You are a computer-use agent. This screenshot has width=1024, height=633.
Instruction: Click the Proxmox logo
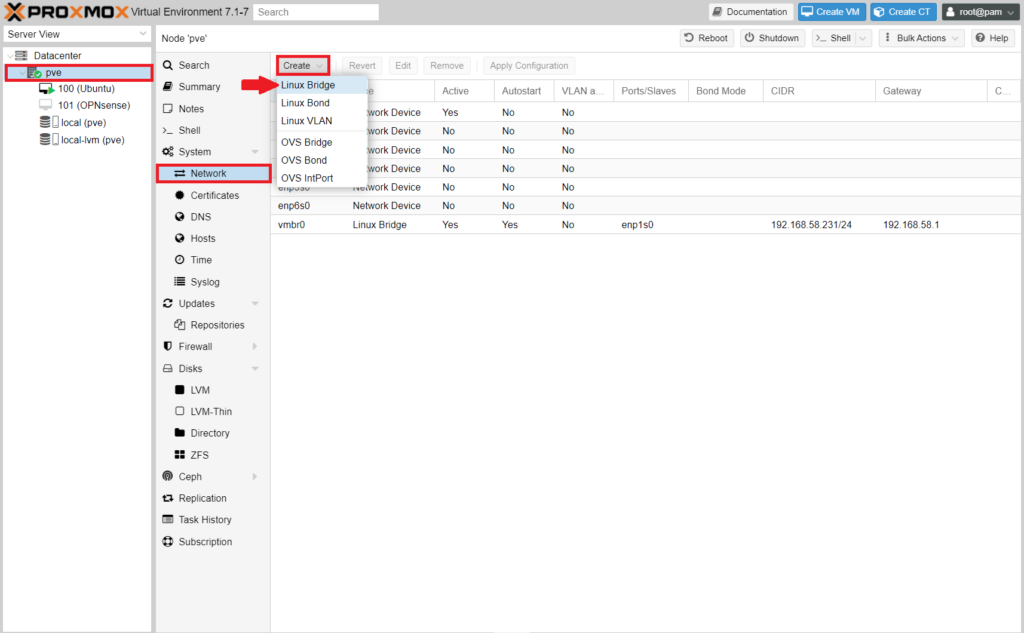[x=67, y=12]
